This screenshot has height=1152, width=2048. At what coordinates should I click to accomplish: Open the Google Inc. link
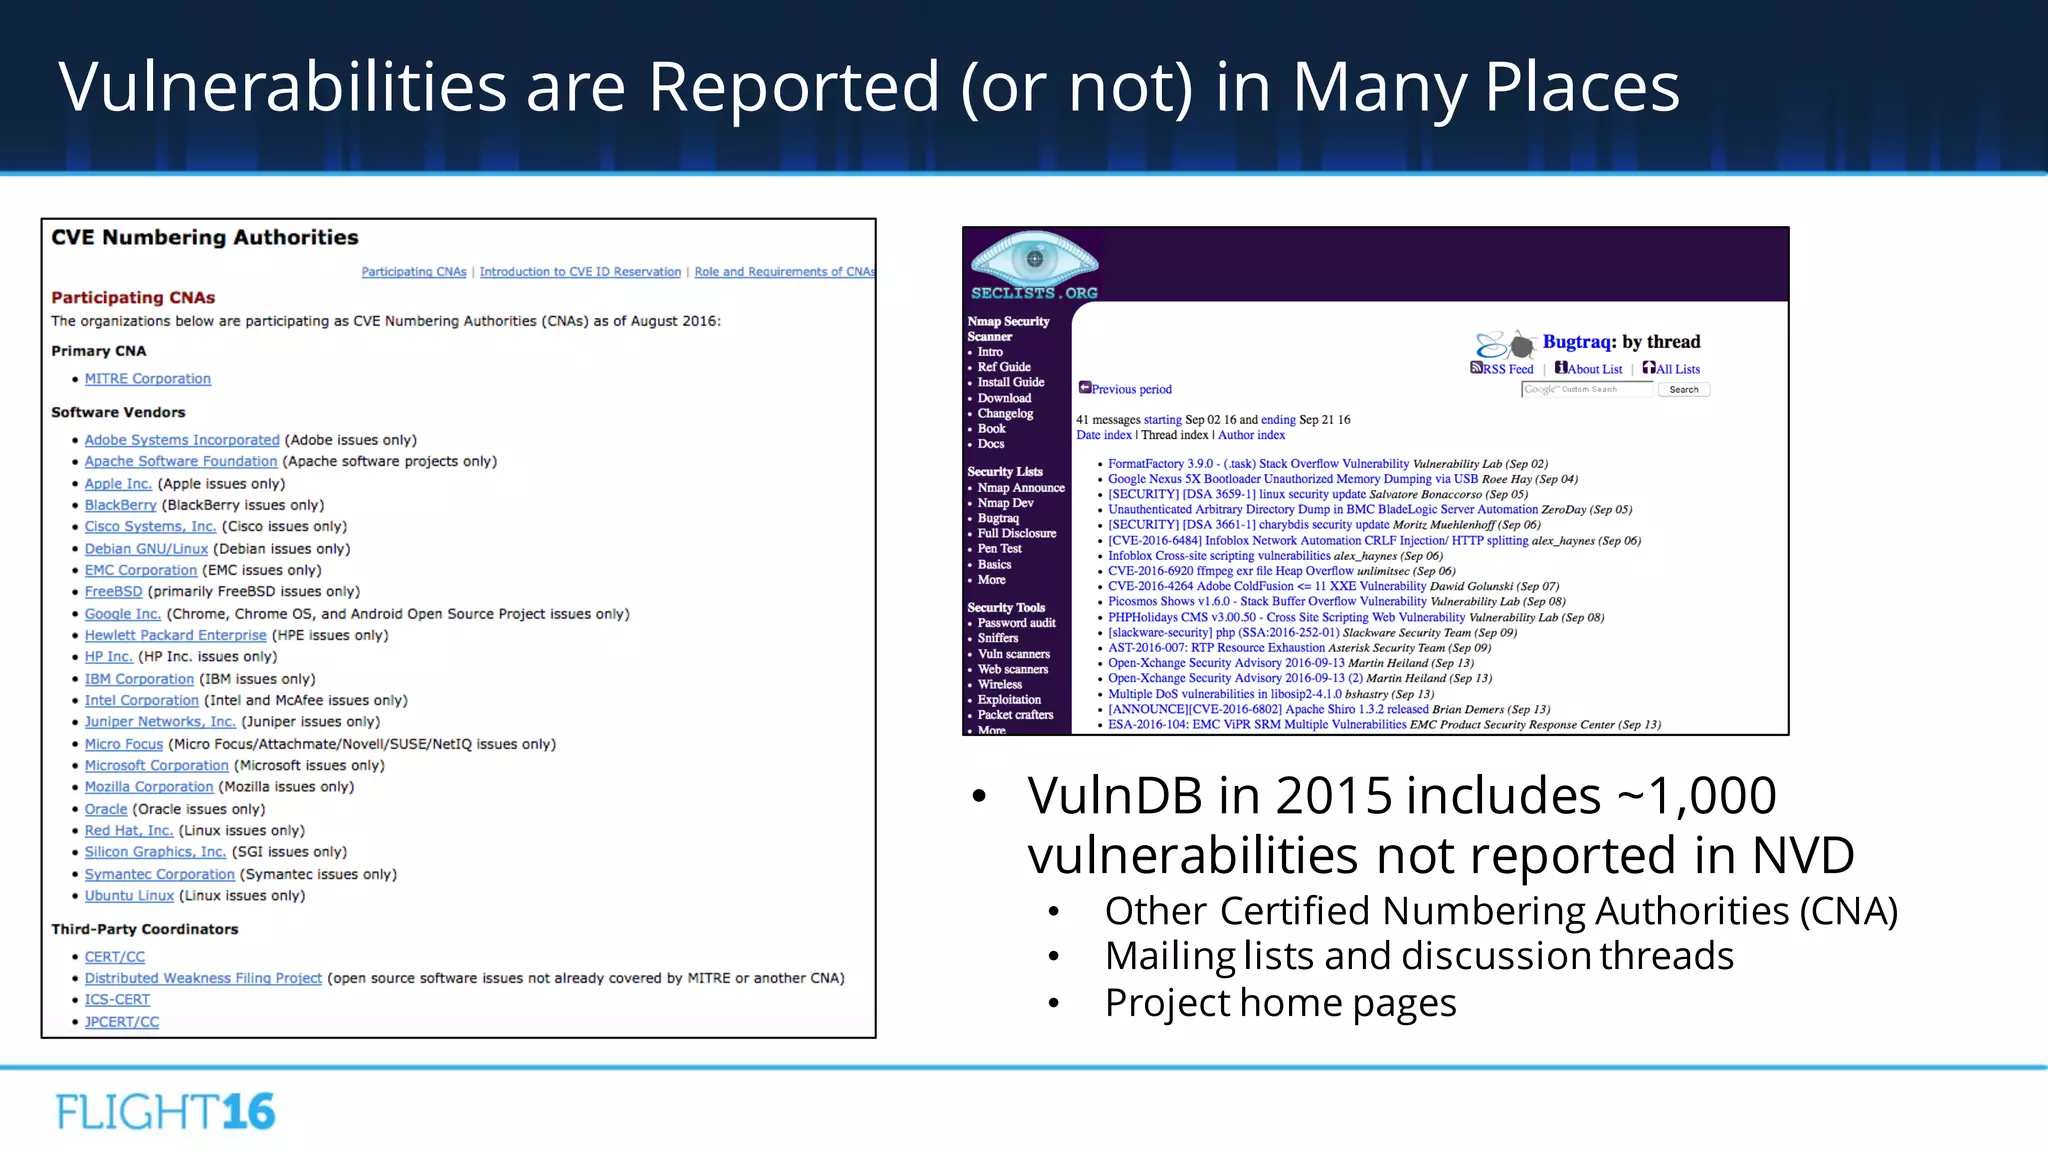[122, 614]
